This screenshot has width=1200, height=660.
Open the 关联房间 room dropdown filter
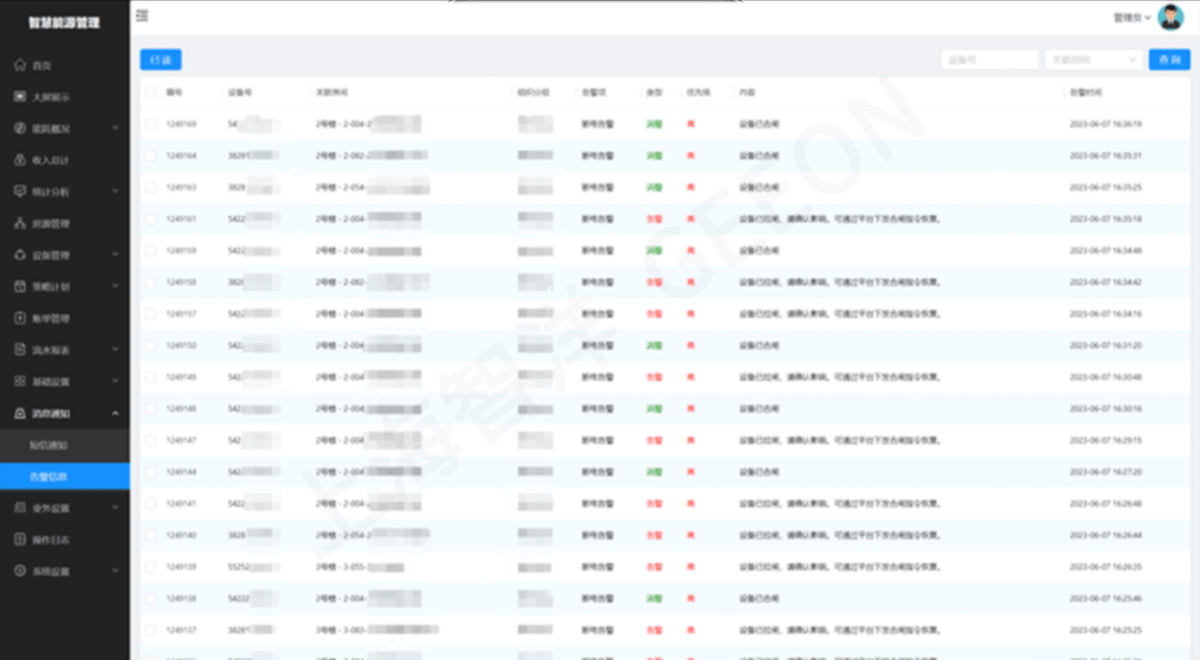point(1093,60)
